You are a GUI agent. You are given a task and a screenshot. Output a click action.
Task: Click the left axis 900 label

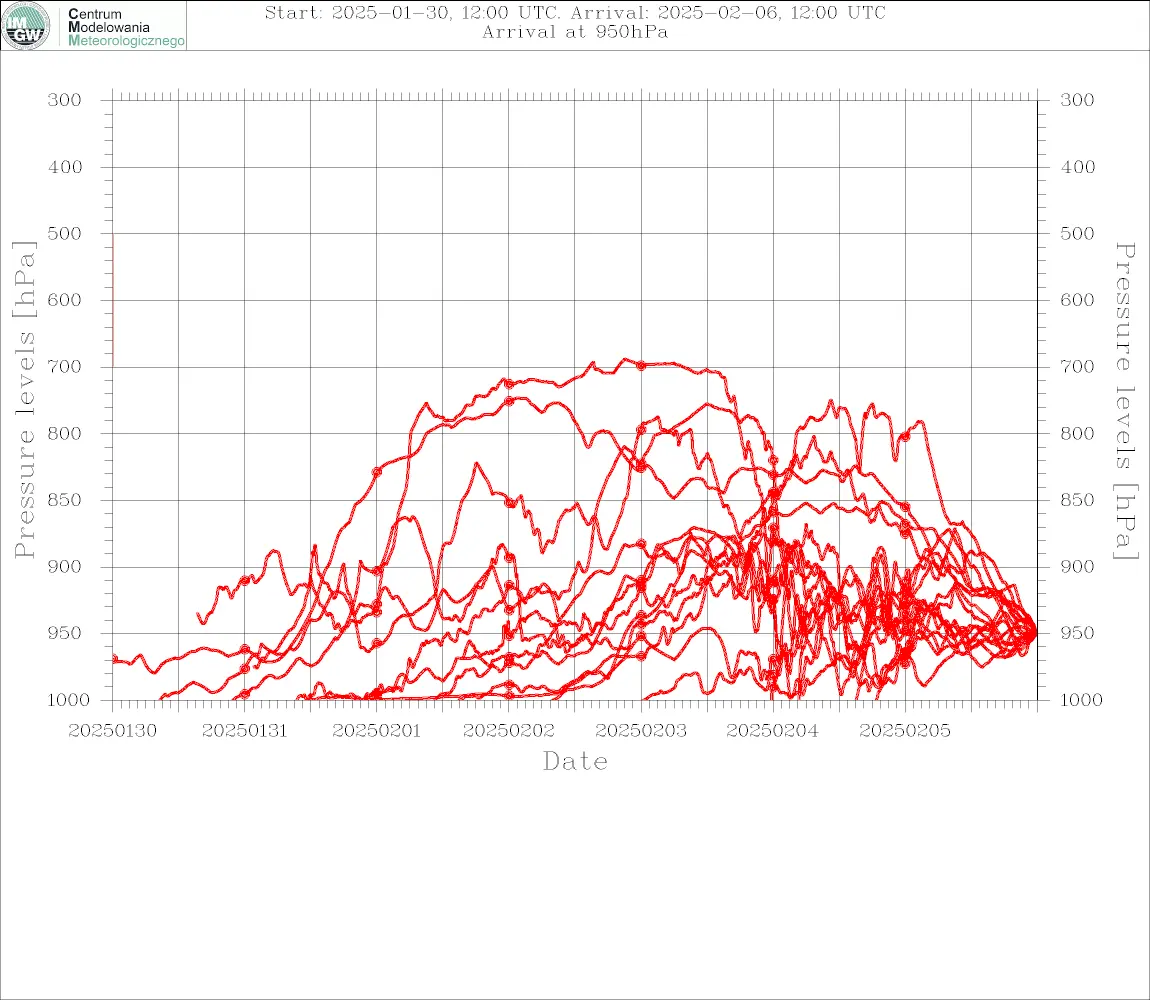(65, 566)
